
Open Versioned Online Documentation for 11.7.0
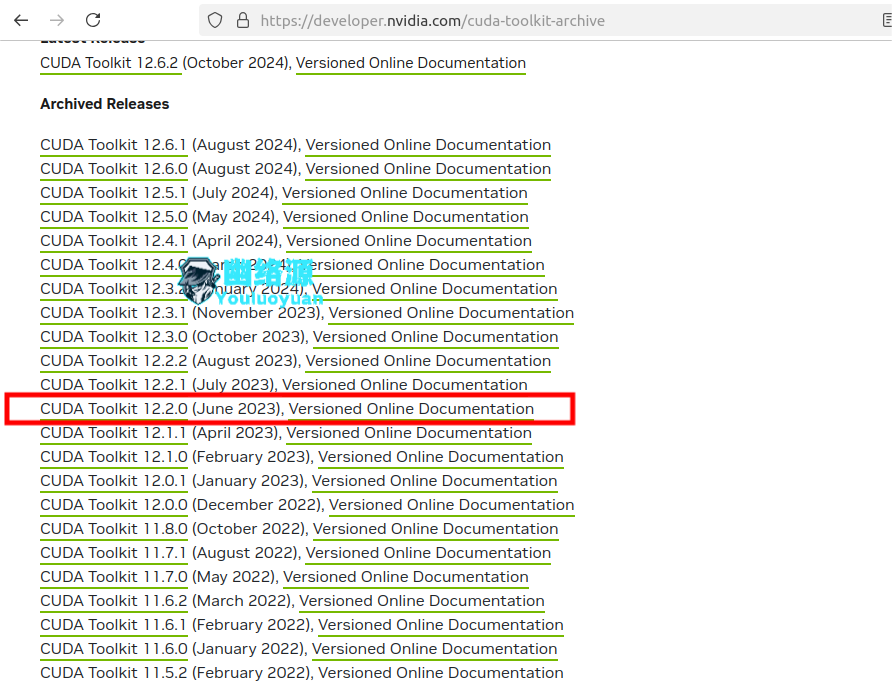point(406,577)
